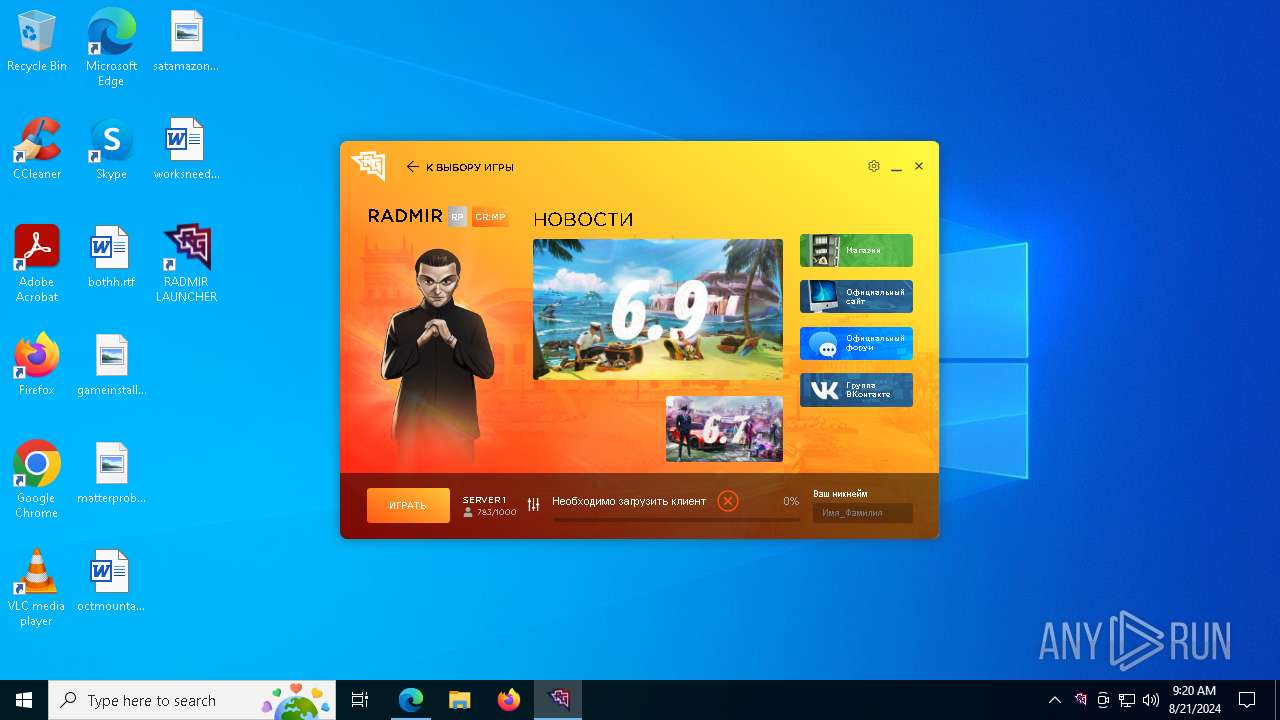Select octmounta Word document icon
This screenshot has height=720, width=1280.
[x=111, y=581]
